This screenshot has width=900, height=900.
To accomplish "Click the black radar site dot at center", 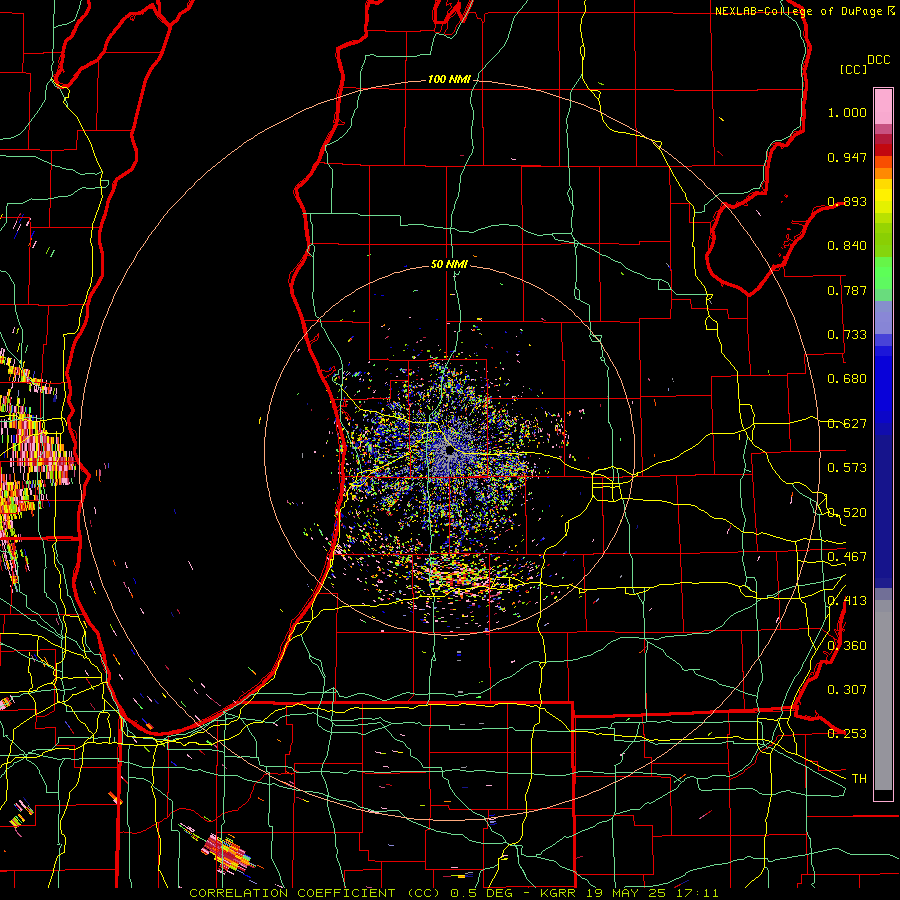I will tap(450, 451).
